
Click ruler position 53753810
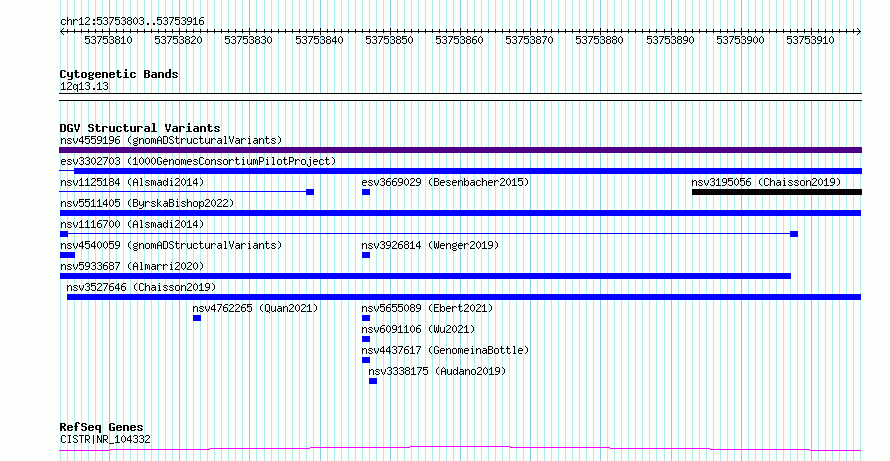tap(108, 40)
